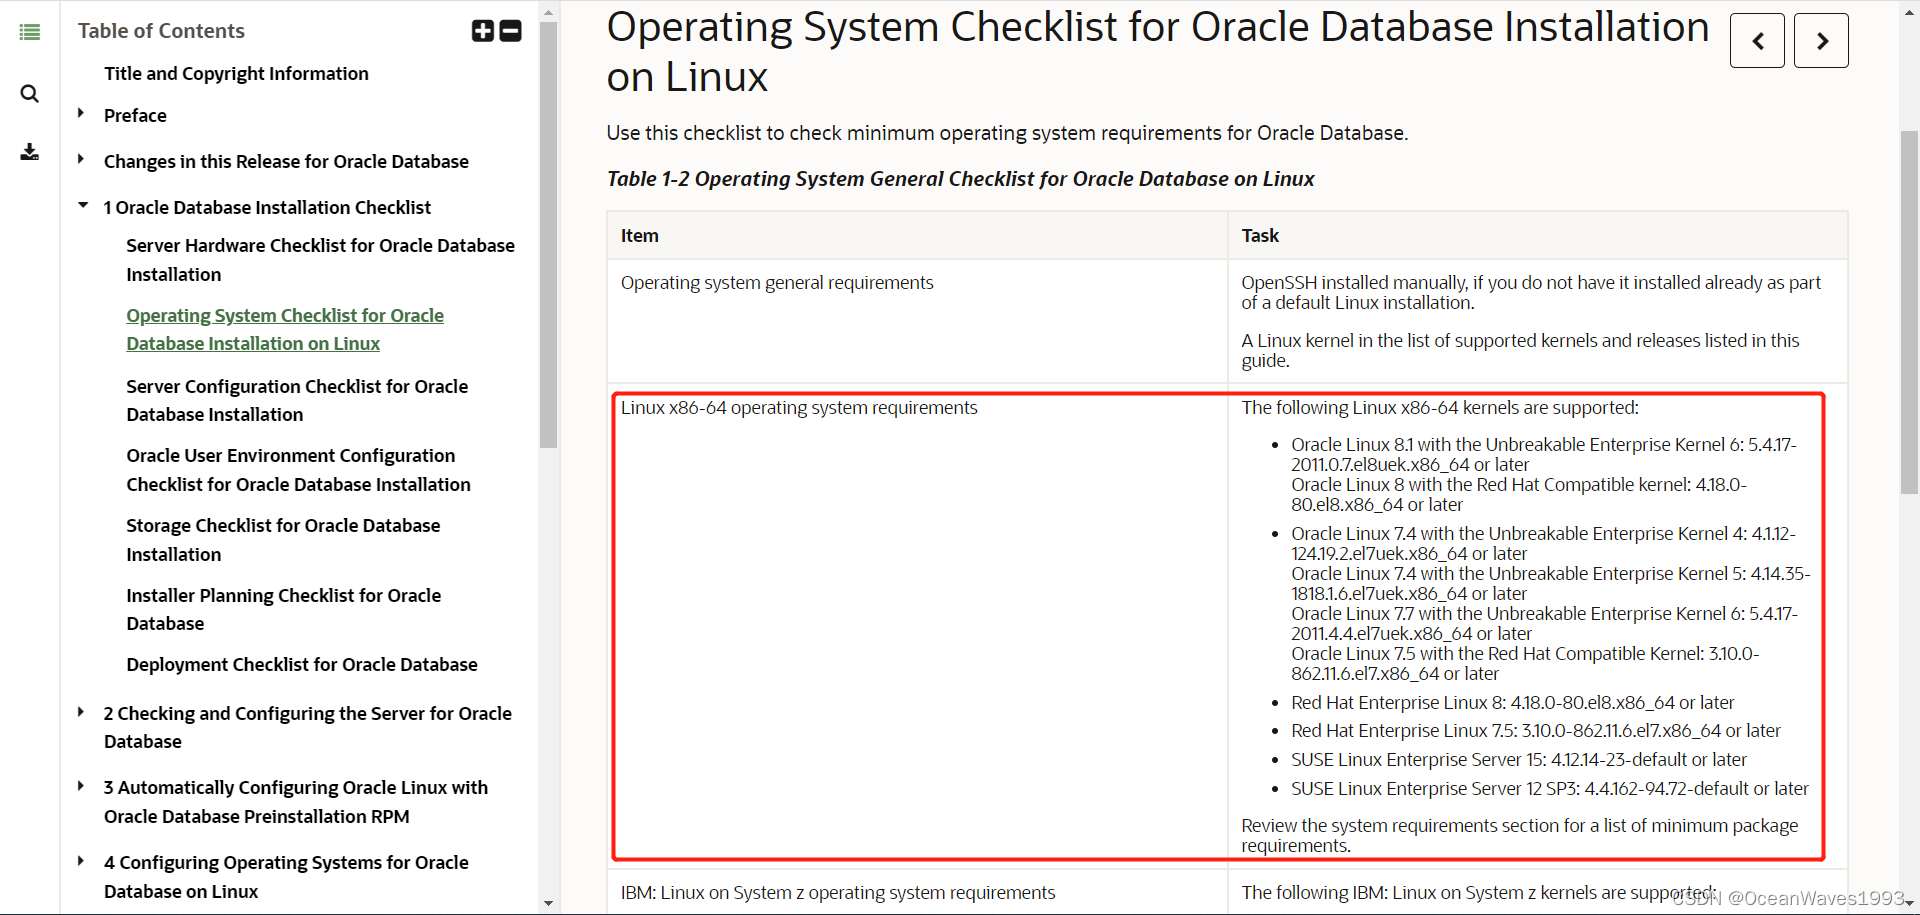
Task: Click the main page scrollbar thumb
Action: 1909,312
